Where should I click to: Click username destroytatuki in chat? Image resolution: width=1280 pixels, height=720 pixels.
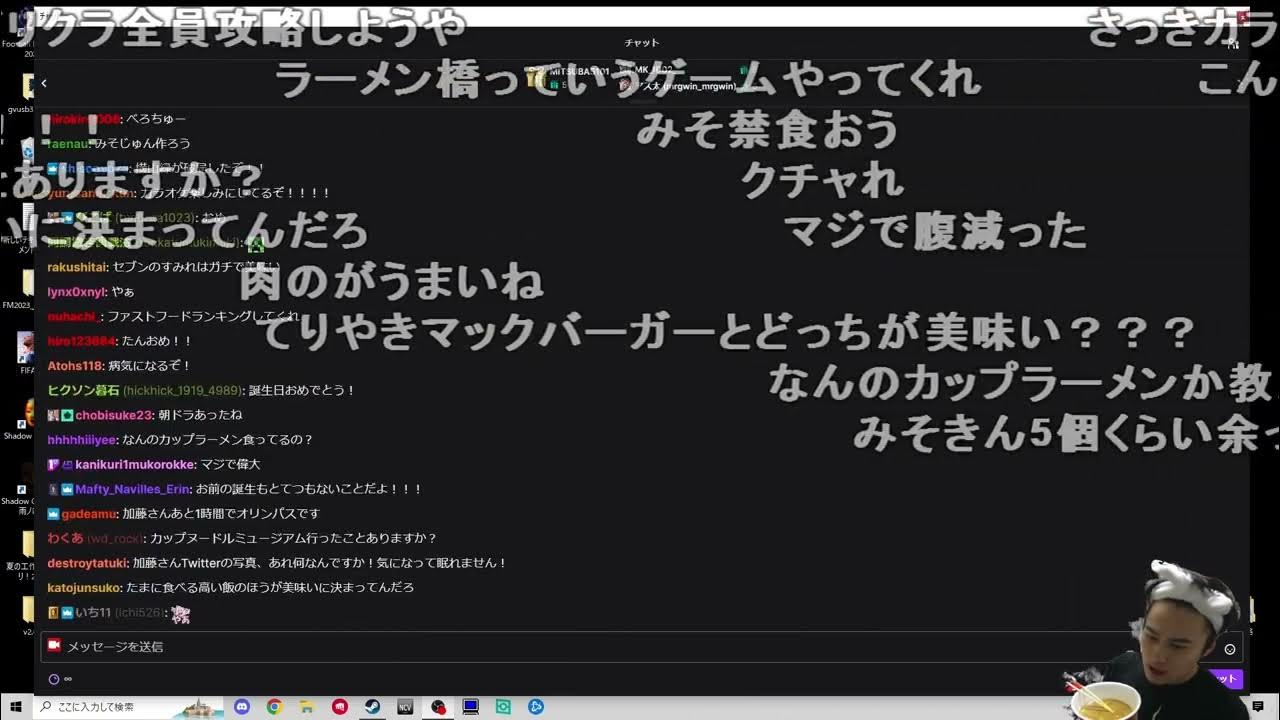(x=87, y=563)
